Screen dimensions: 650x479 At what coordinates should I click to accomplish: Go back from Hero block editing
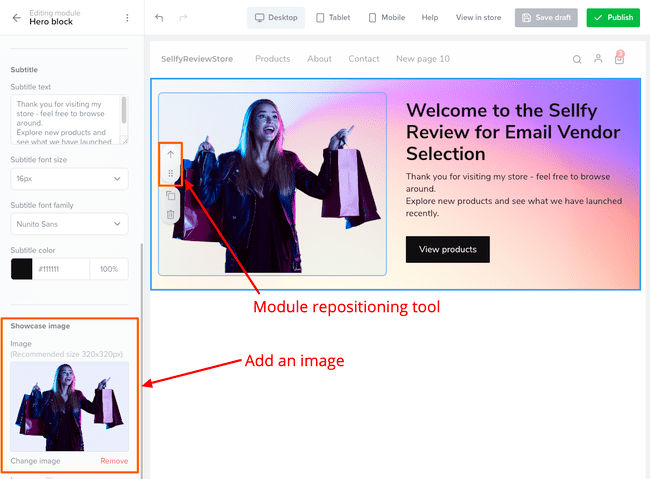point(16,18)
